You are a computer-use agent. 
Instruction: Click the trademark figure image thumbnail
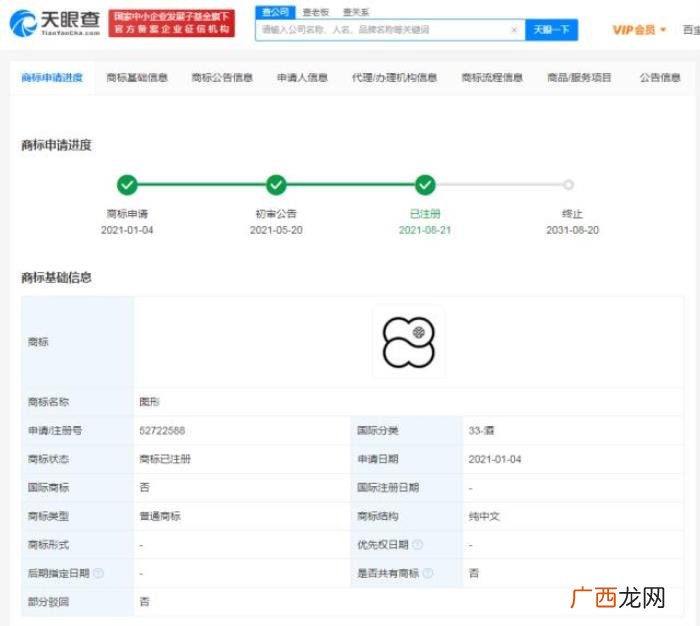click(x=409, y=342)
